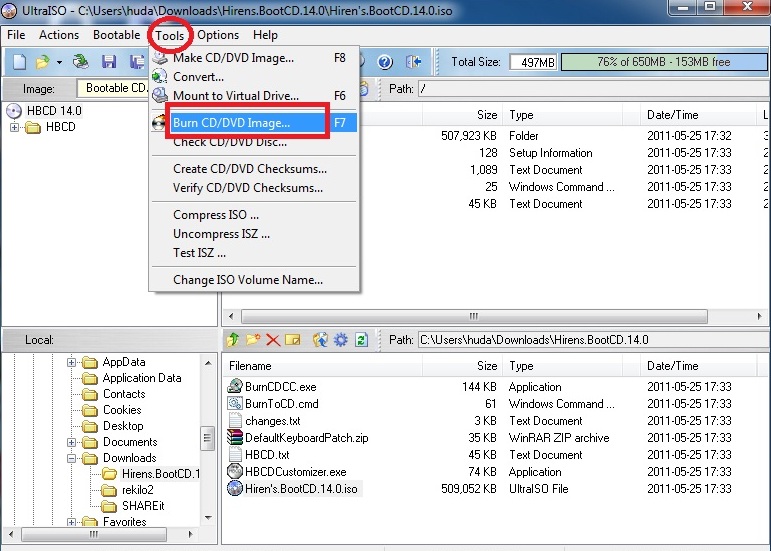The width and height of the screenshot is (771, 551).
Task: Select the rekilo2 folder in Local tree
Action: 138,490
